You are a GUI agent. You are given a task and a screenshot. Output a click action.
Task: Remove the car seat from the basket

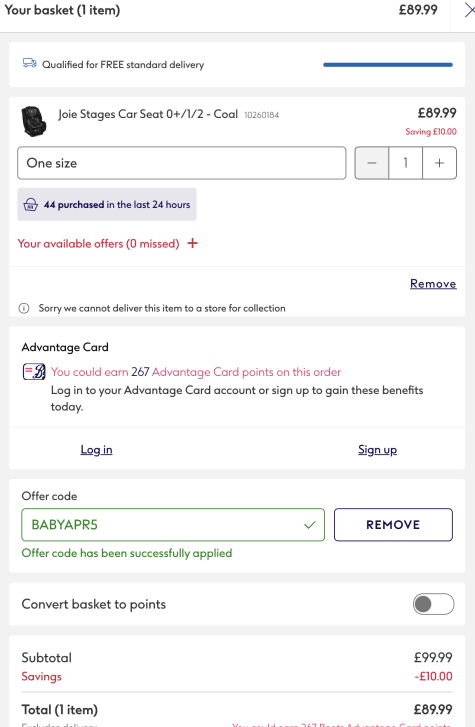click(x=433, y=284)
